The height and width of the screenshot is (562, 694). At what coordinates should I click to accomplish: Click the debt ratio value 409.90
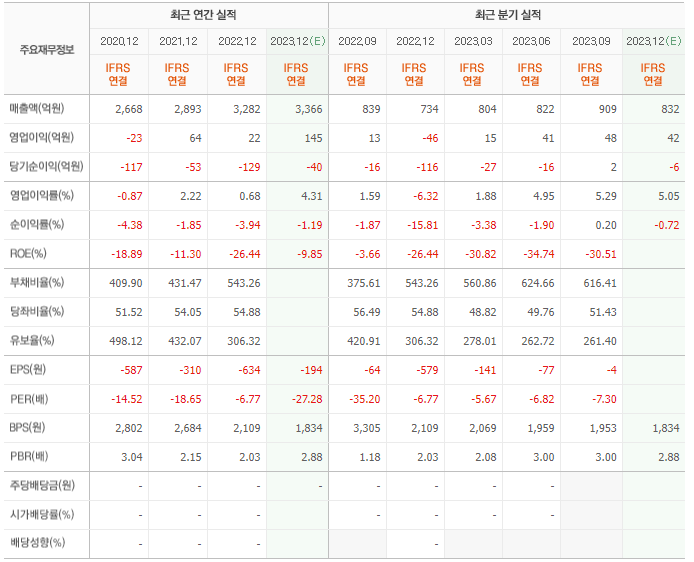click(126, 283)
